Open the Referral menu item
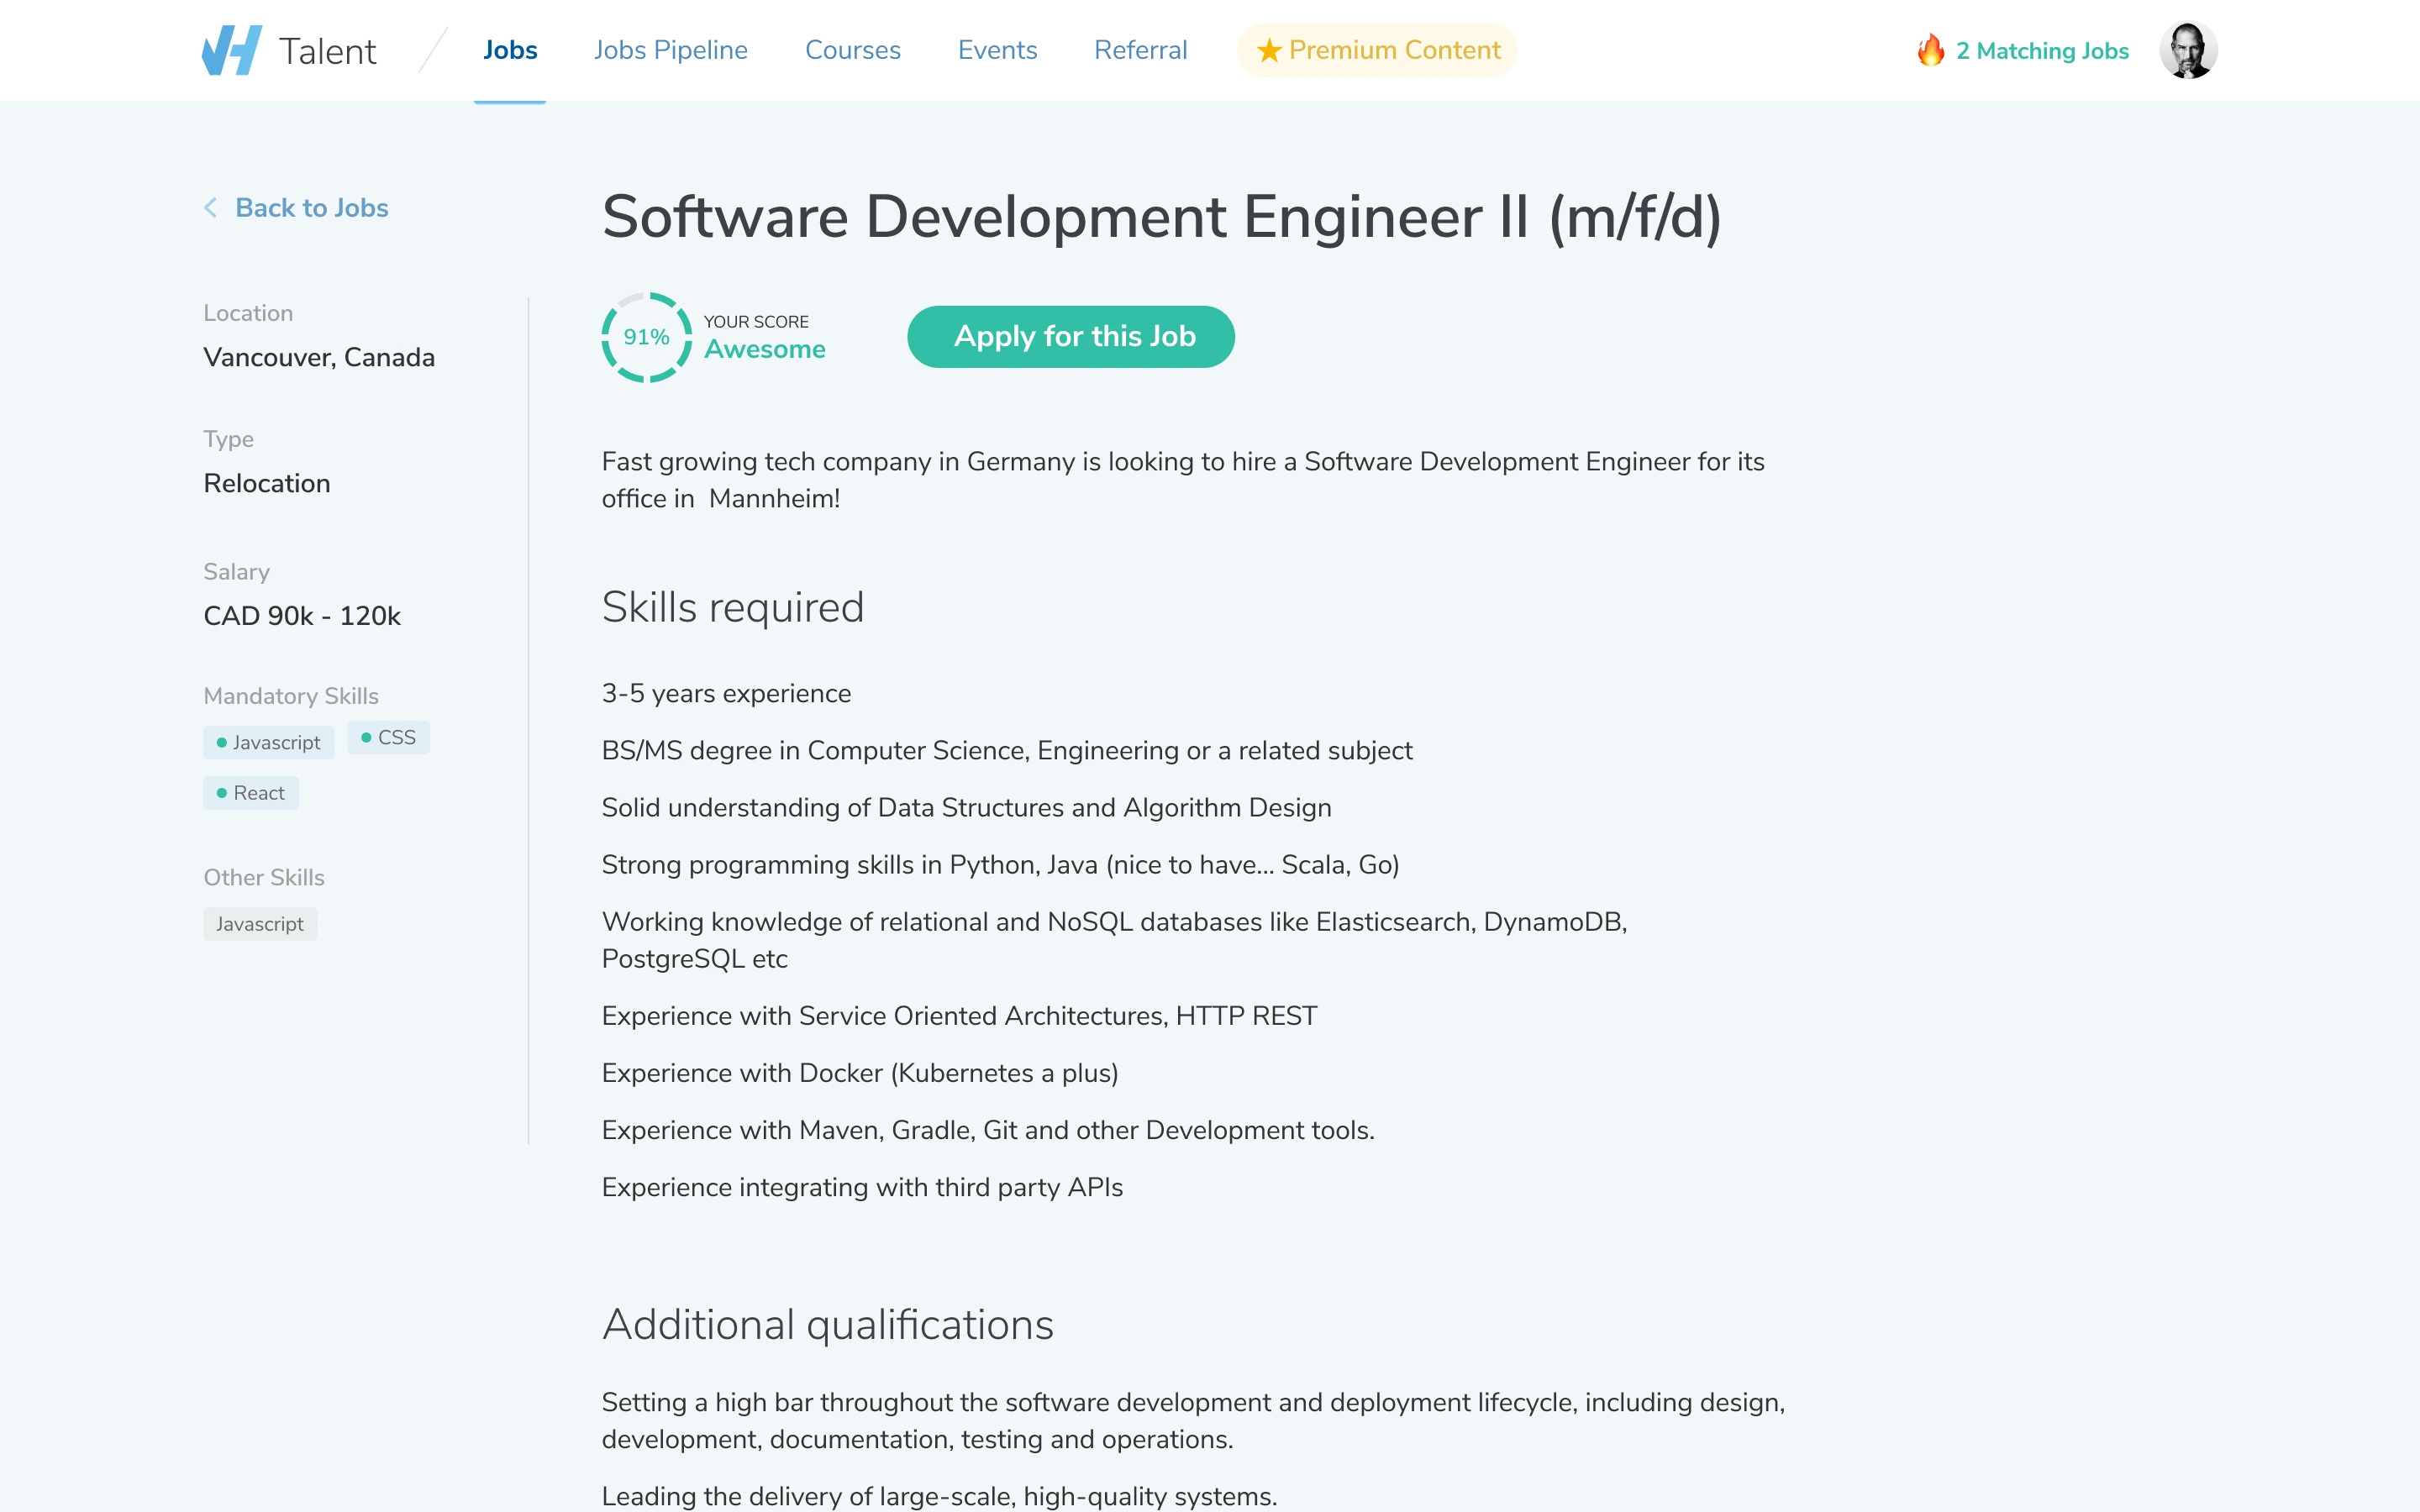The height and width of the screenshot is (1512, 2420). coord(1140,49)
